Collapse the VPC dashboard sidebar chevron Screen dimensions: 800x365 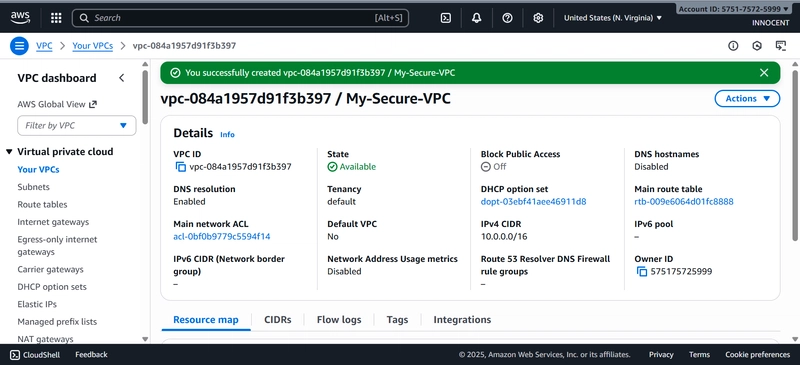(x=121, y=78)
